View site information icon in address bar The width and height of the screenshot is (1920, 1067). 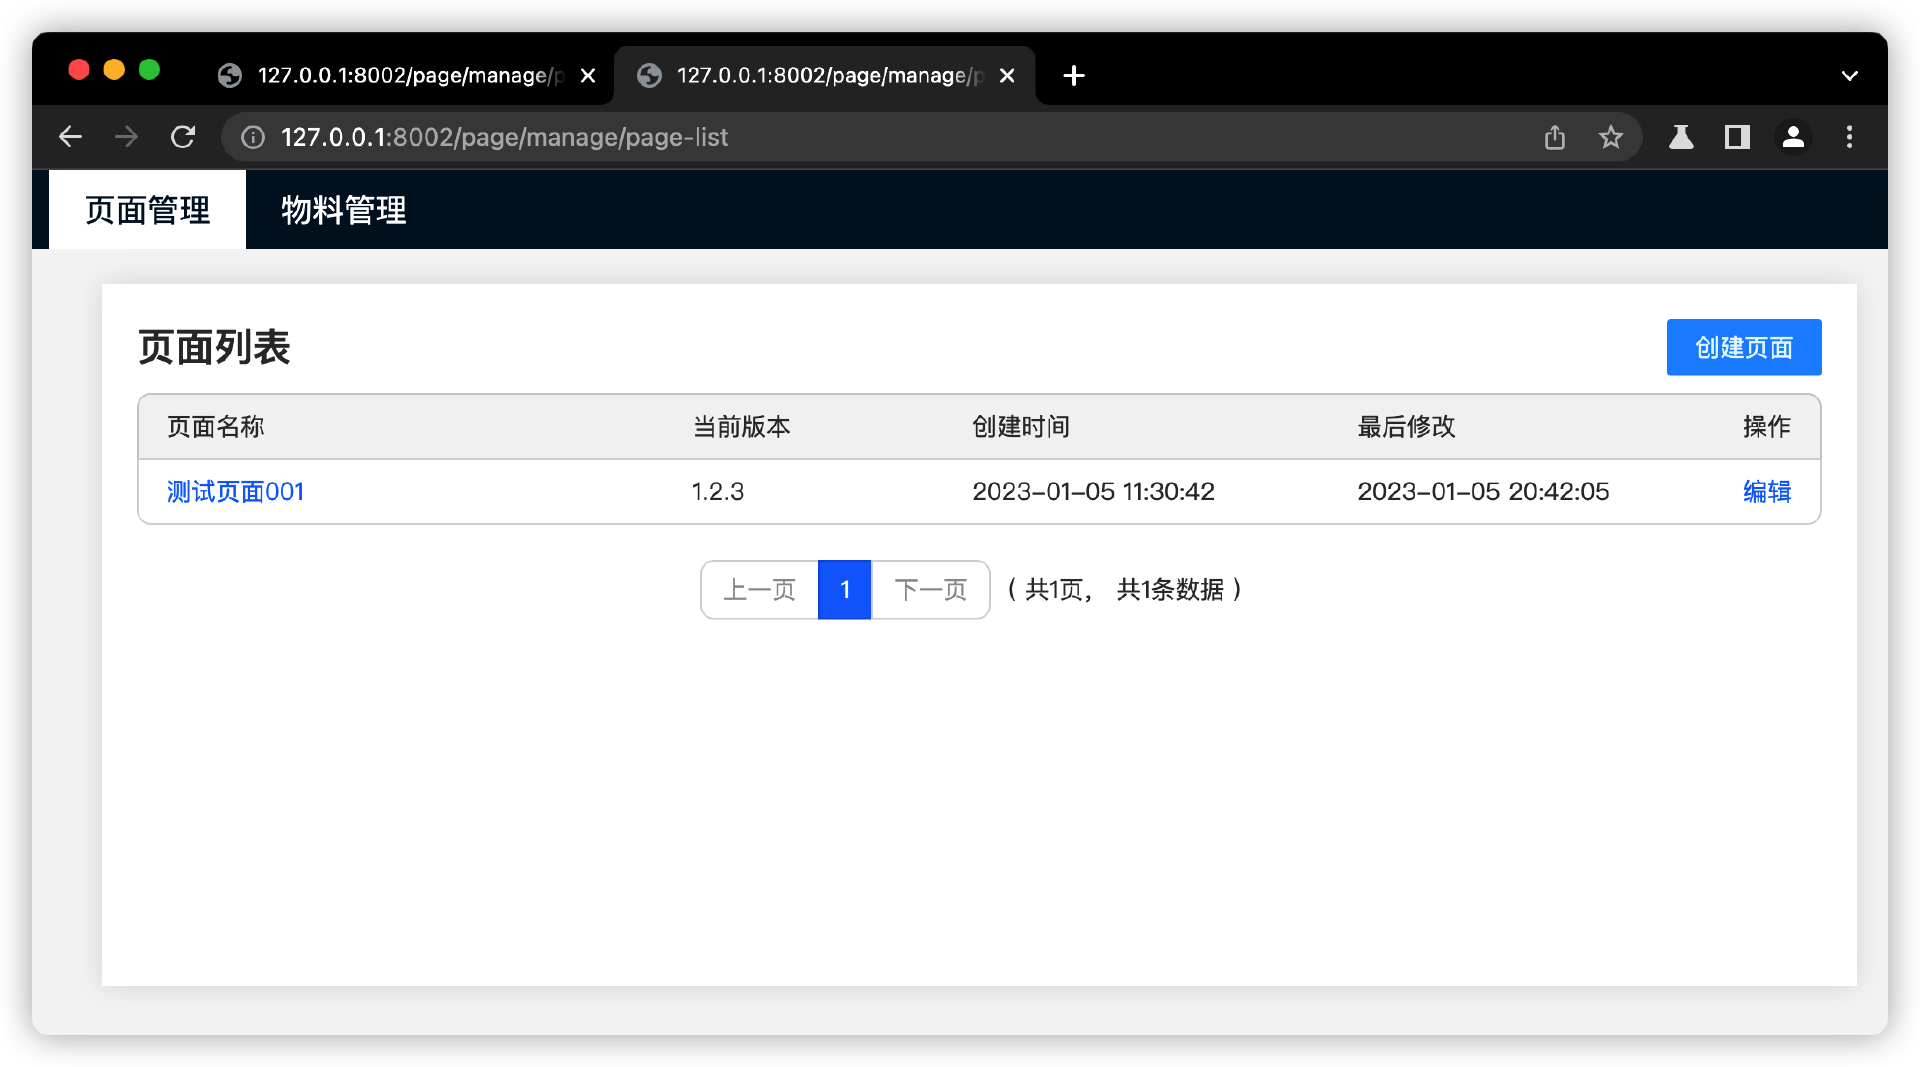coord(253,137)
